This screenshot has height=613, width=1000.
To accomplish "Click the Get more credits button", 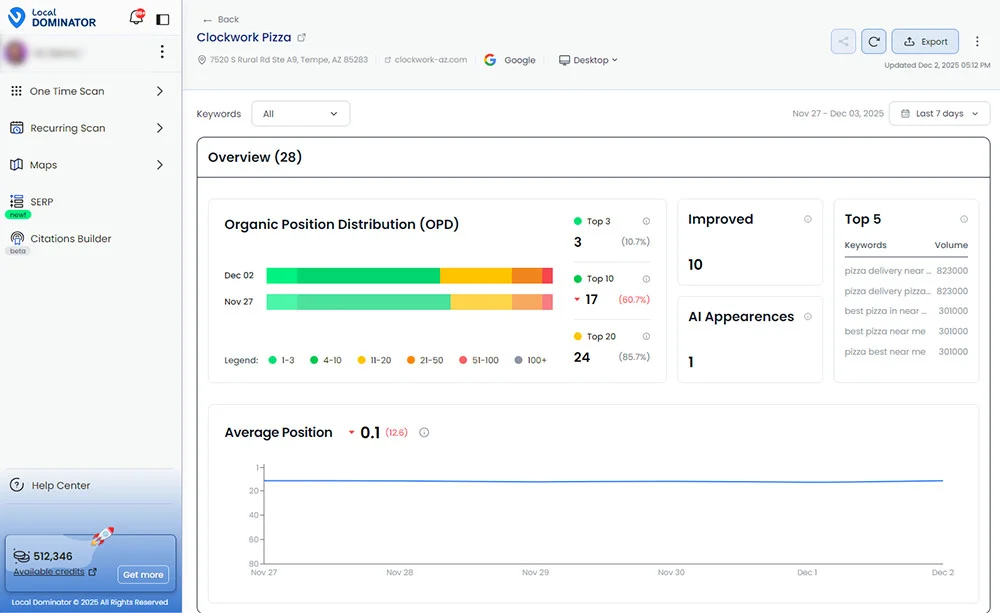I will [143, 575].
